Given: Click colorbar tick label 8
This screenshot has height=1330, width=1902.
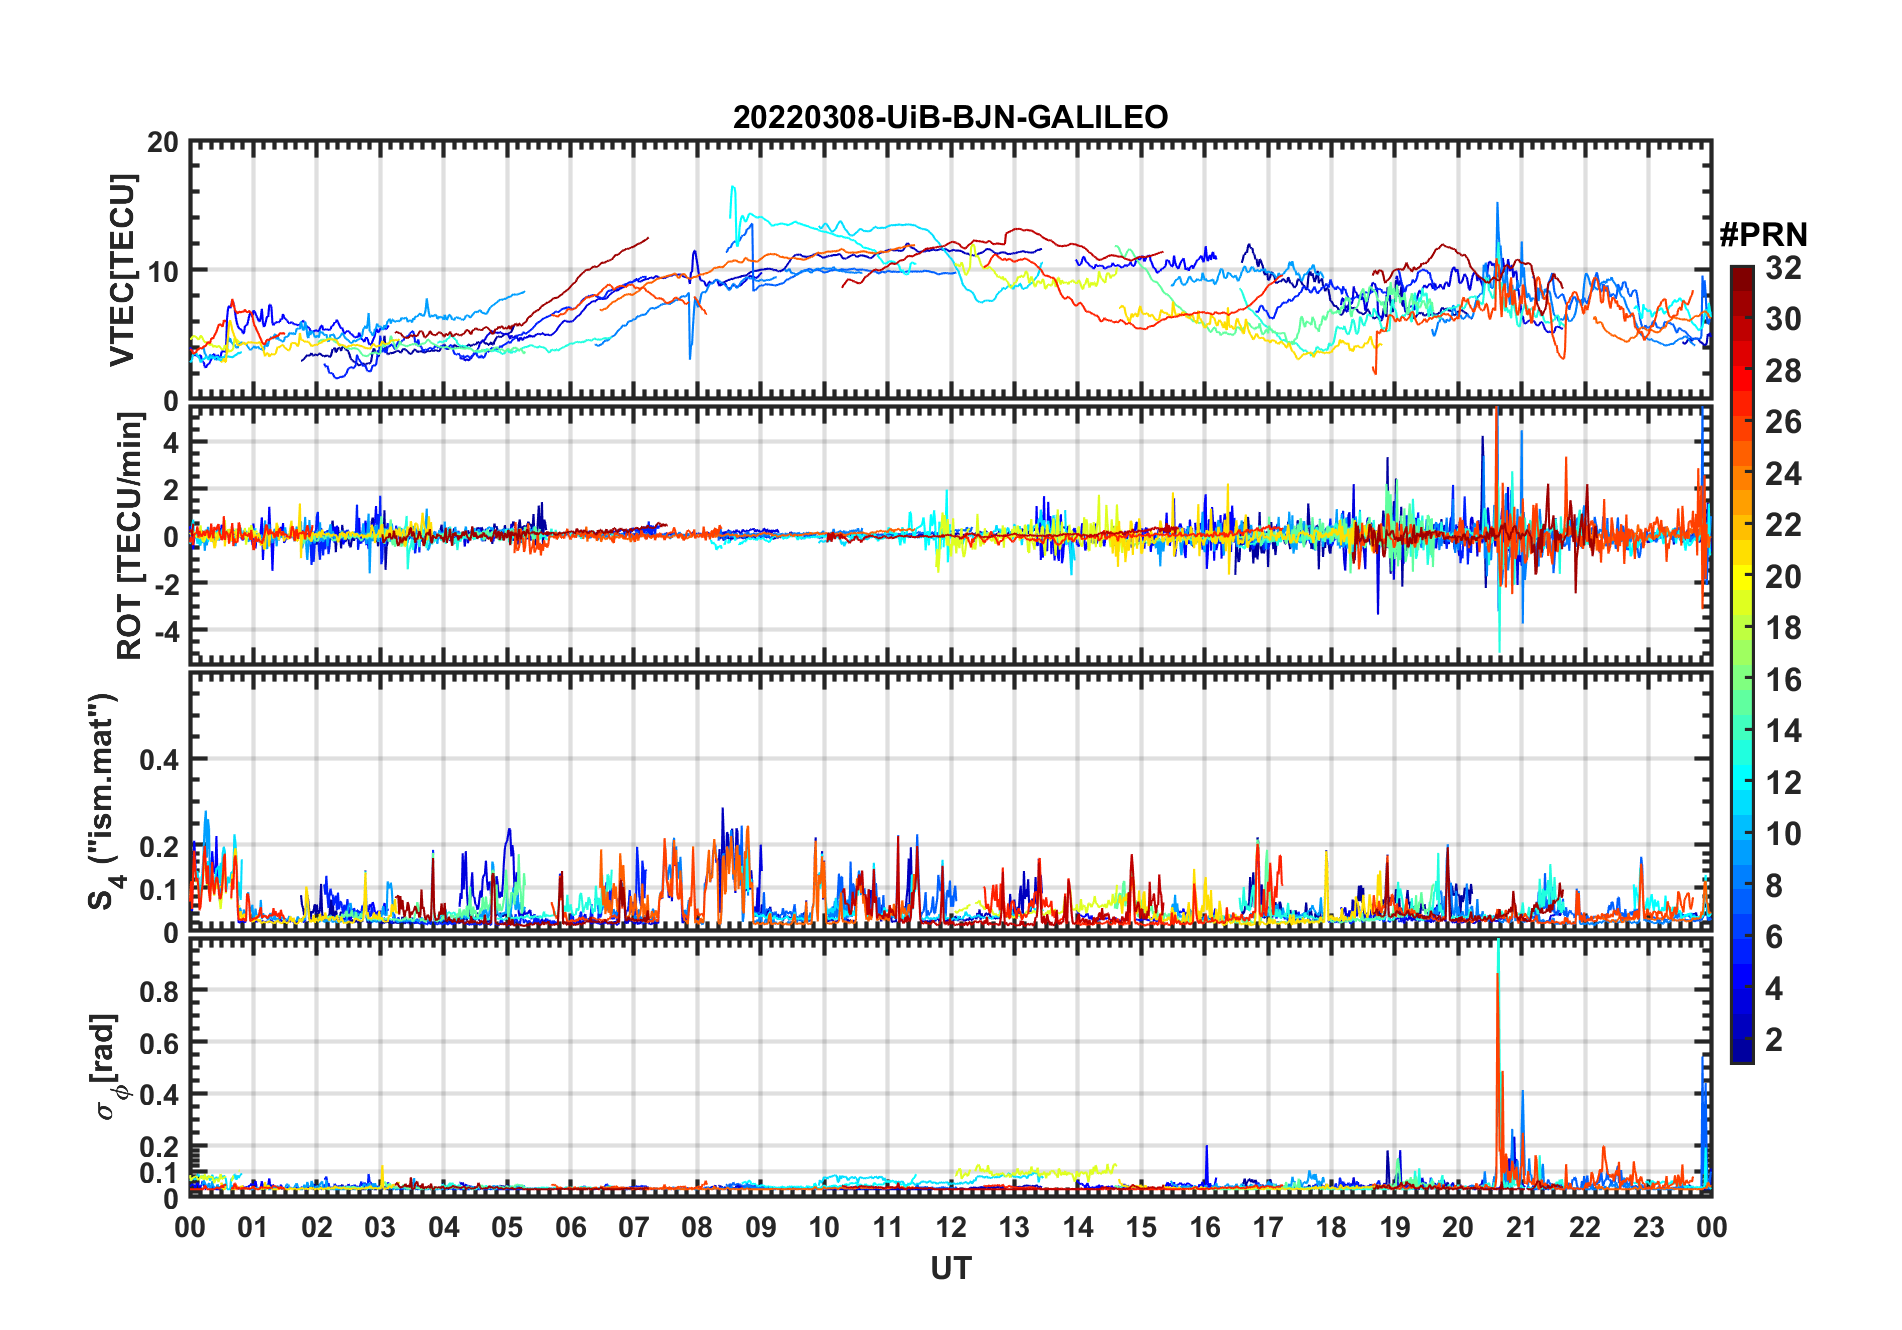Looking at the screenshot, I should coord(1774,886).
